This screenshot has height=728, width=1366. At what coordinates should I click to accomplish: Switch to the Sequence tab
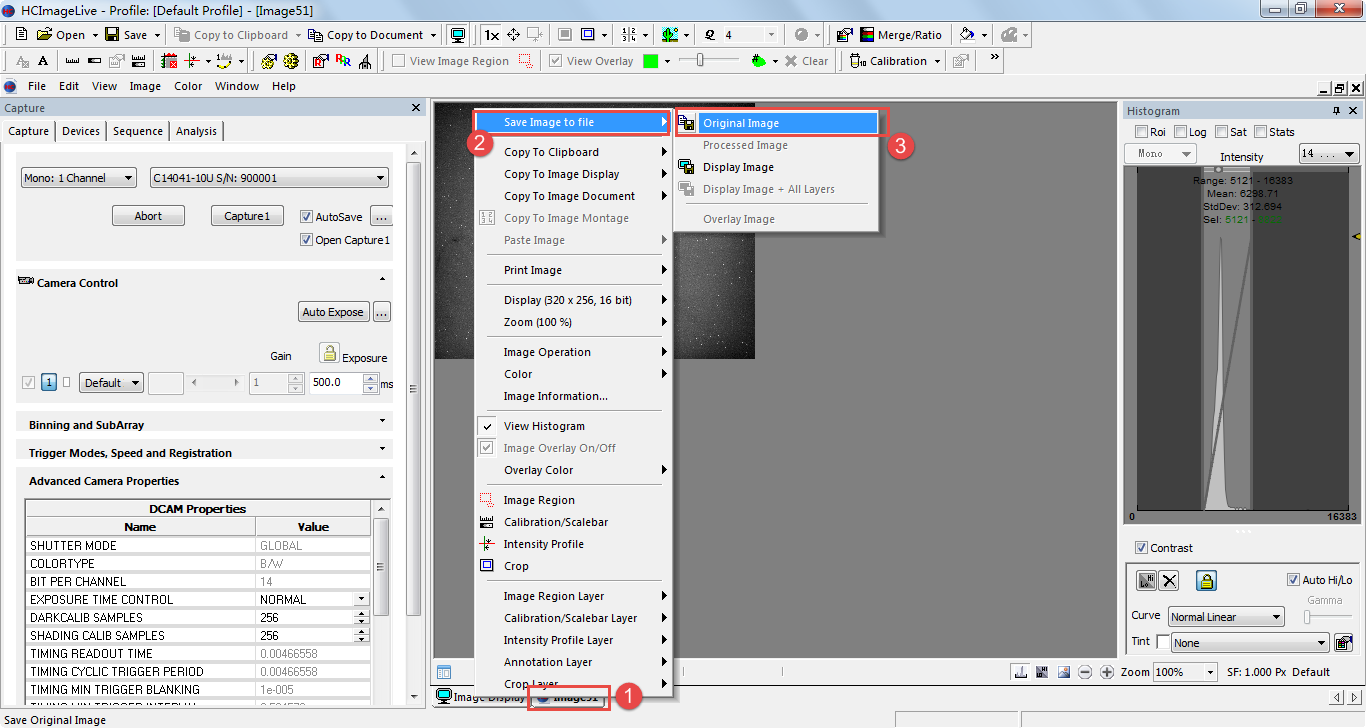(x=138, y=131)
